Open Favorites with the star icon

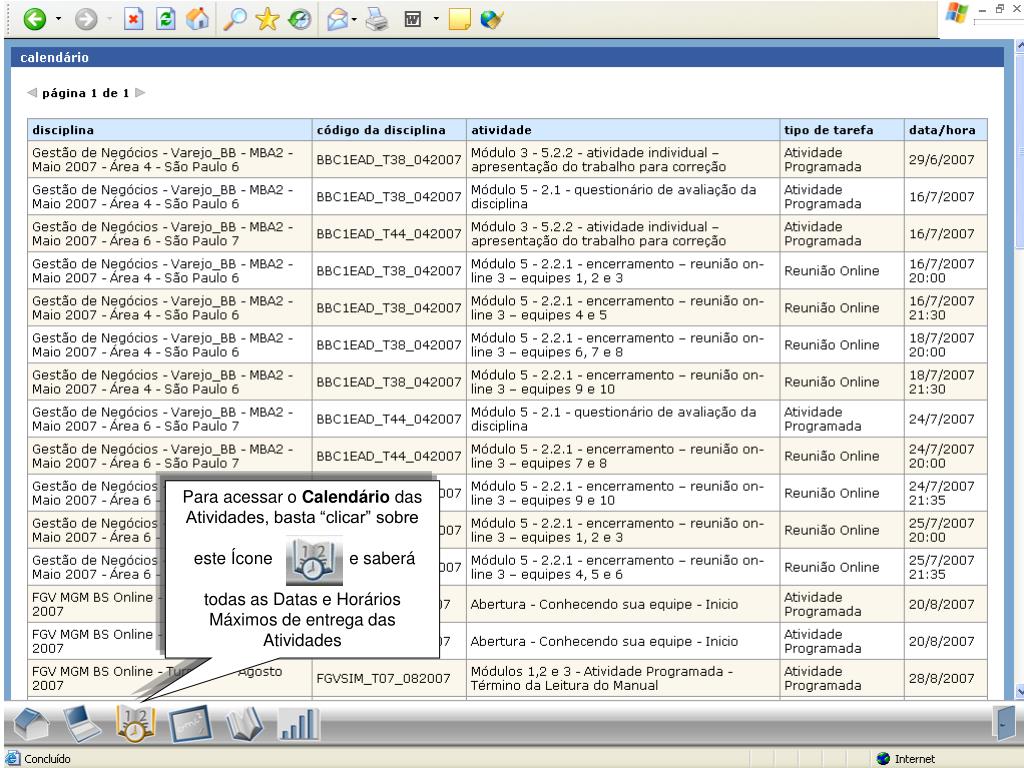(267, 19)
